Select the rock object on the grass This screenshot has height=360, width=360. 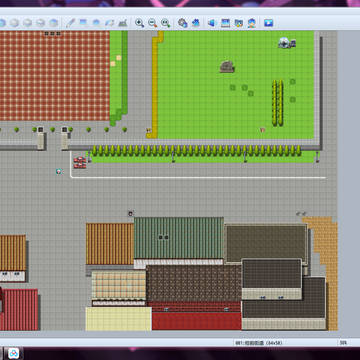coord(227,67)
